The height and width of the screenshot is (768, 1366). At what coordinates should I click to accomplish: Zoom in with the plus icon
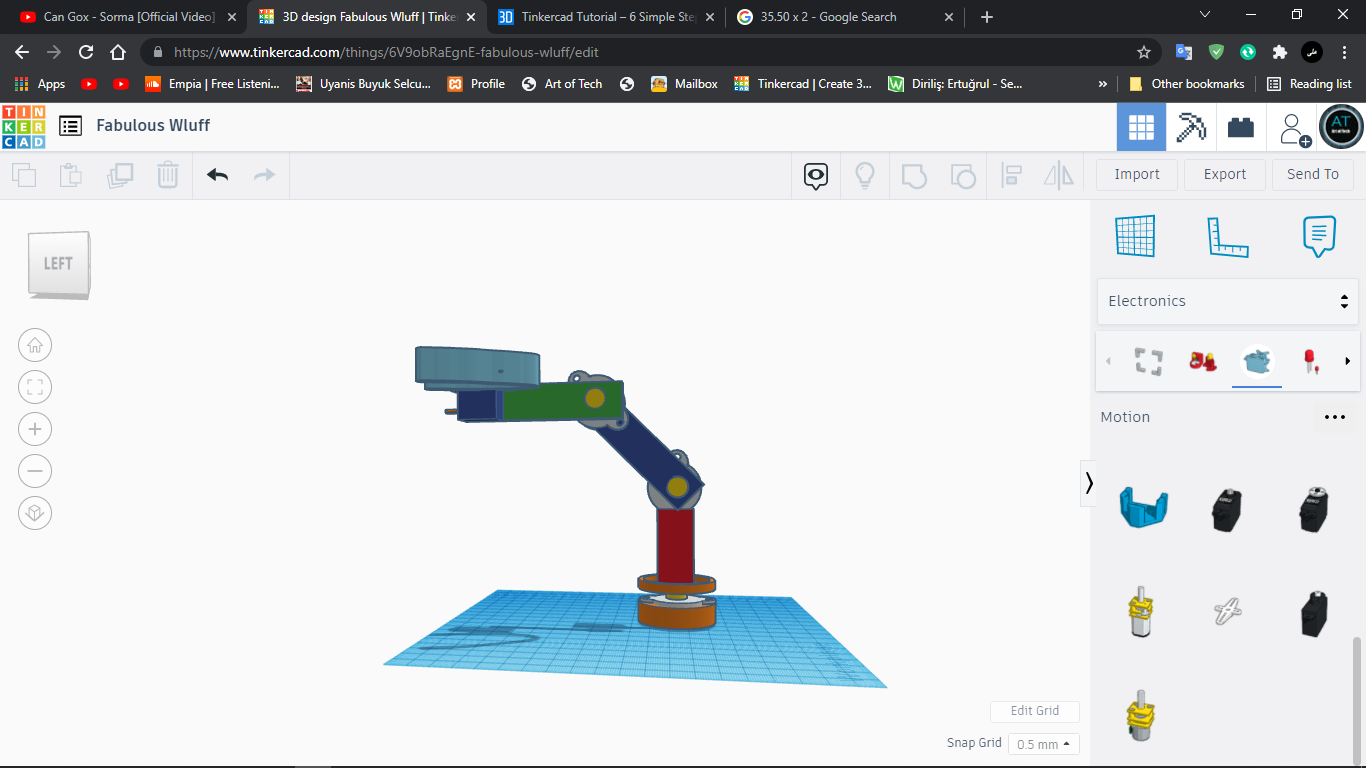(x=35, y=428)
